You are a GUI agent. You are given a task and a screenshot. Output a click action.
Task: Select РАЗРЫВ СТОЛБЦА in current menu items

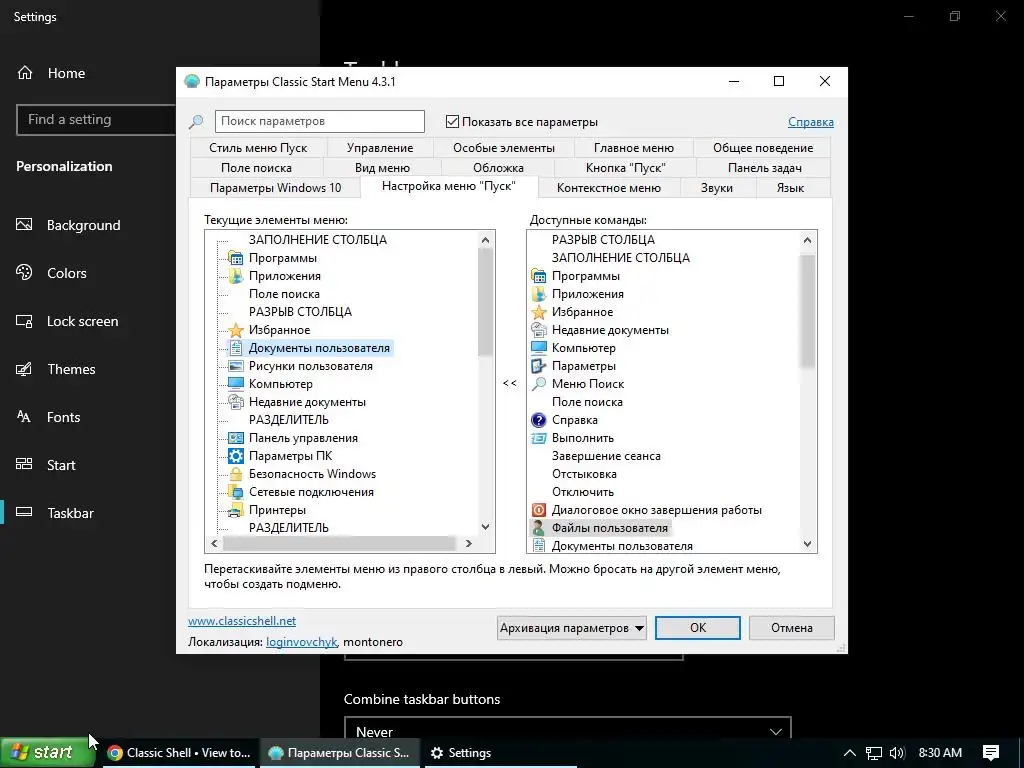pyautogui.click(x=300, y=312)
